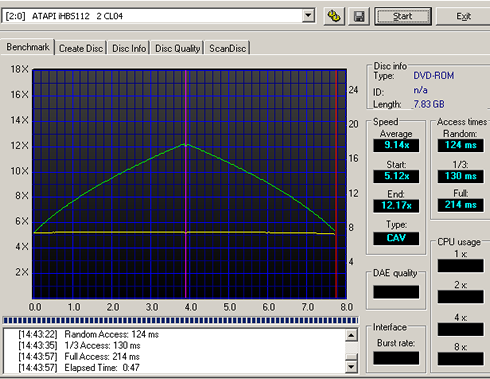Screen dimensions: 490x379
Task: Click the log scrollbar down arrow
Action: coord(351,367)
